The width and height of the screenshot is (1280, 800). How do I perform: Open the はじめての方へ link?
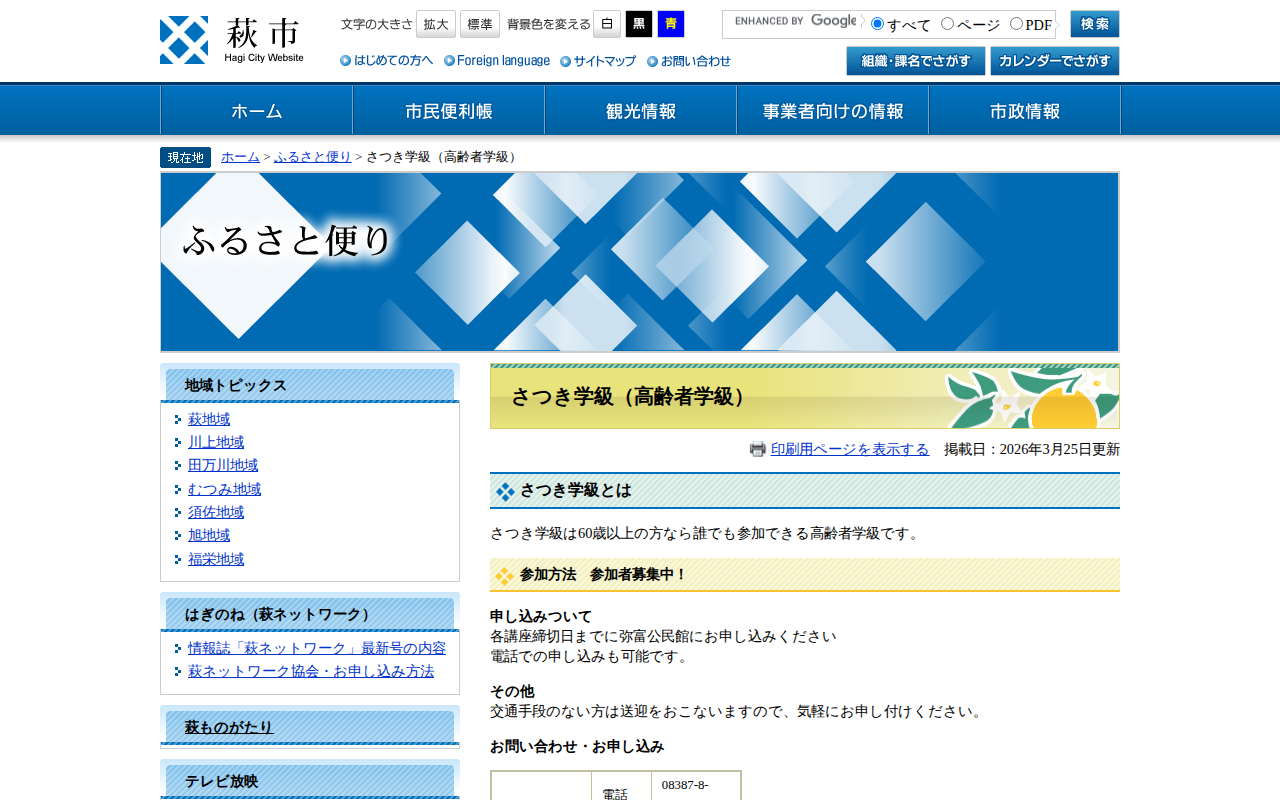[x=387, y=61]
